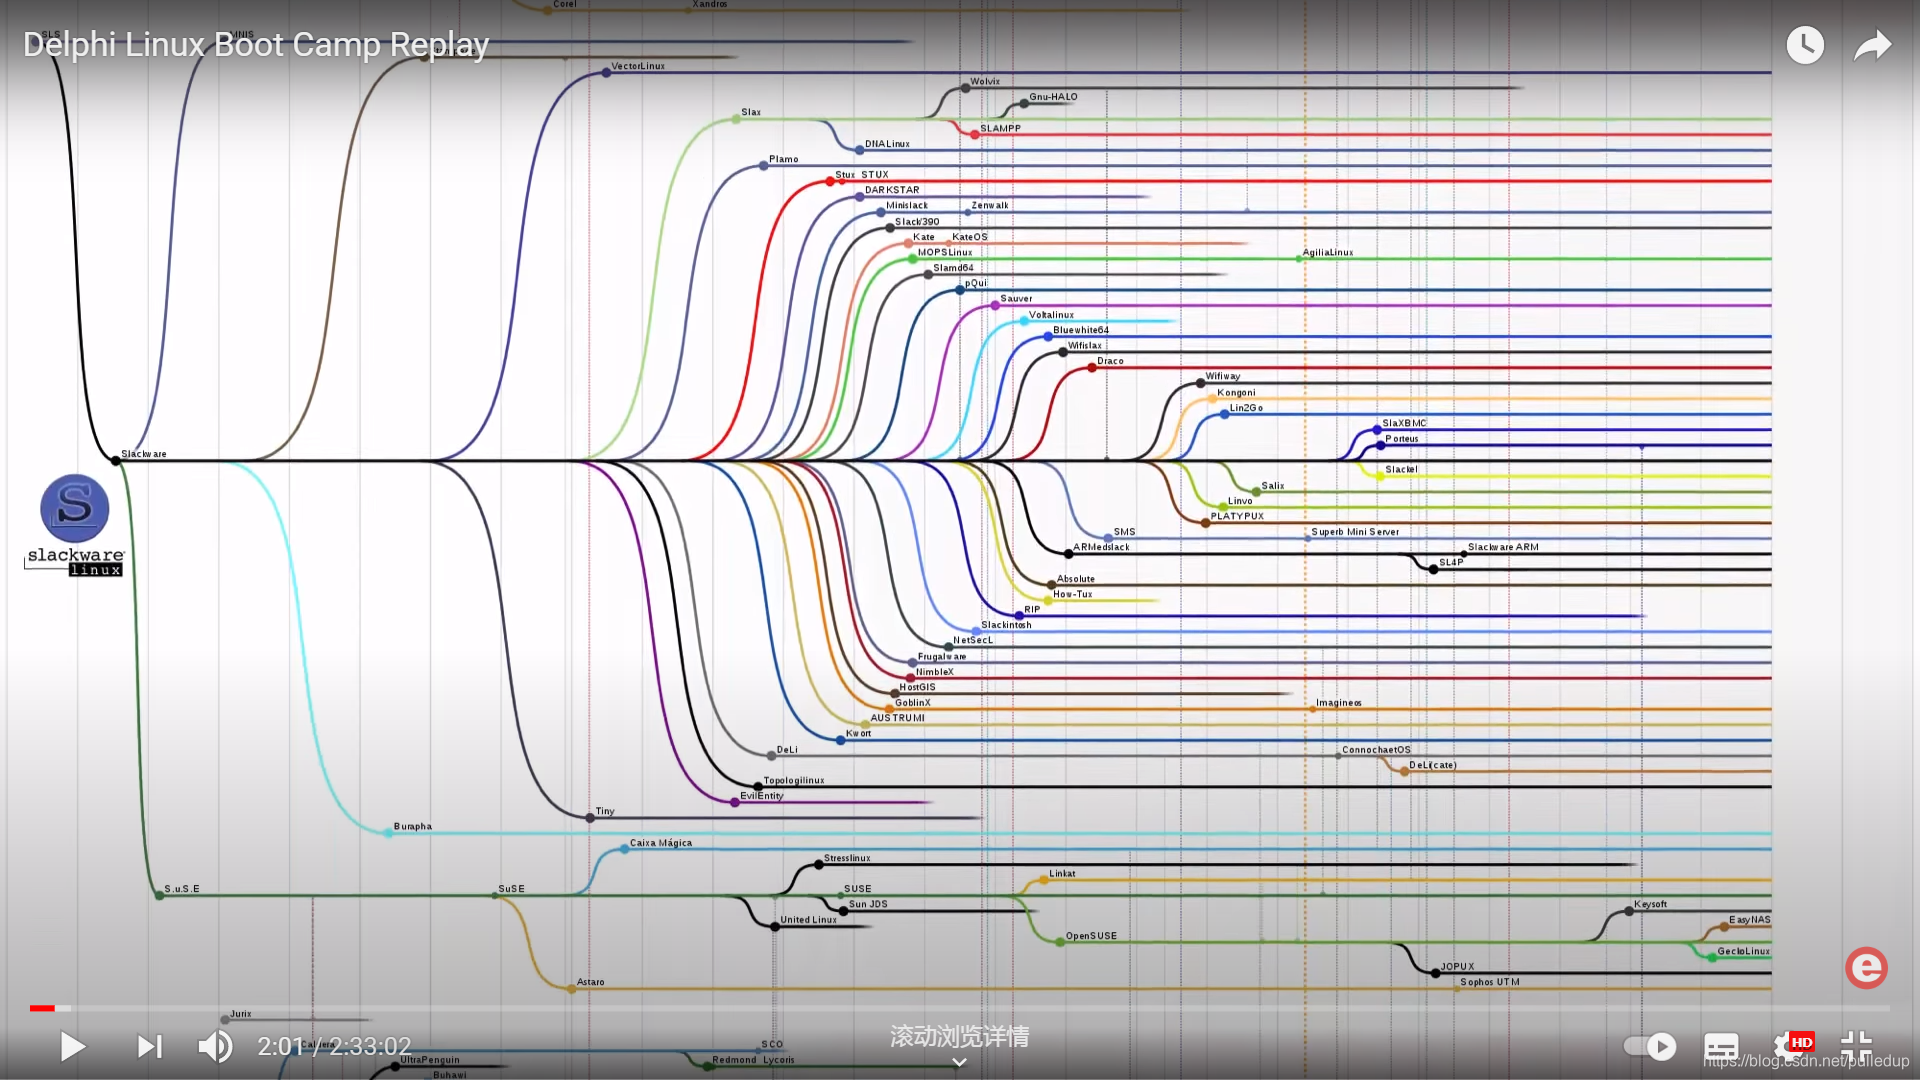
Task: Turn on subtitles/closed captions
Action: click(1721, 1047)
